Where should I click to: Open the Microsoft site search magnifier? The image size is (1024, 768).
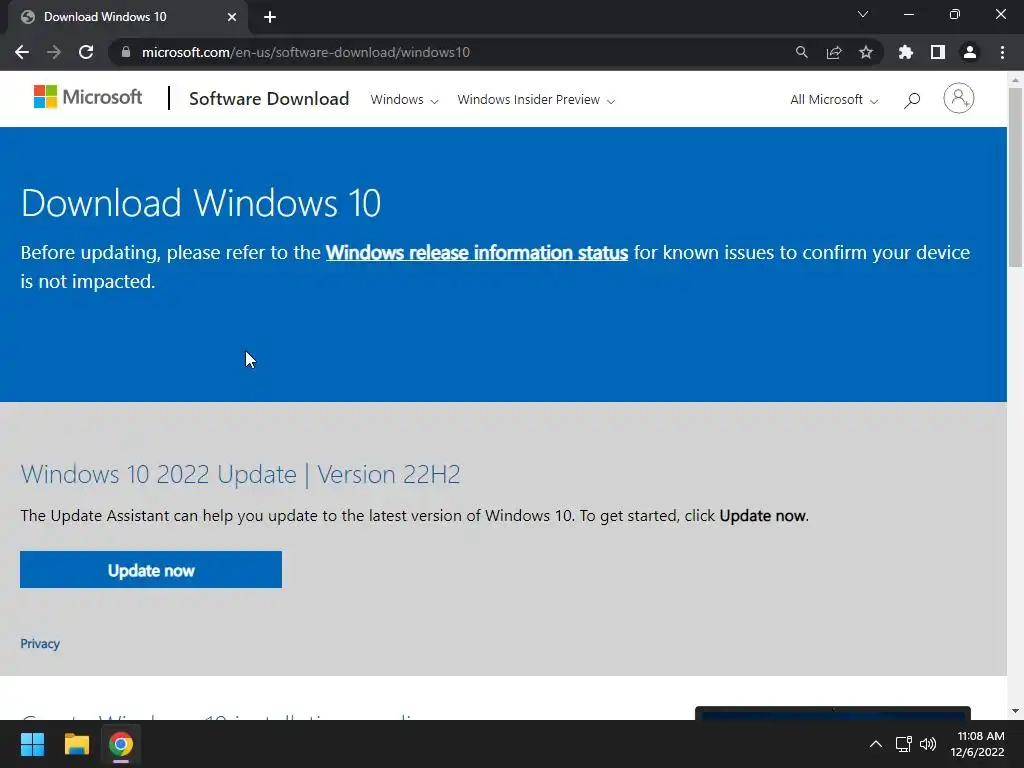[912, 100]
